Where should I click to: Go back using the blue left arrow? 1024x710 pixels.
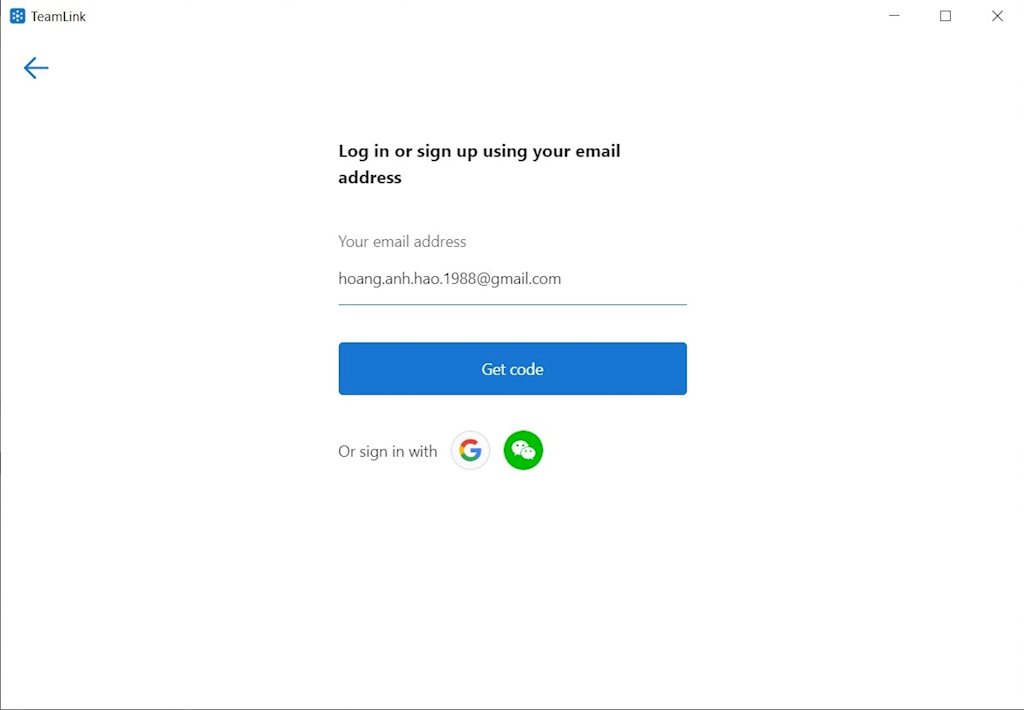36,68
